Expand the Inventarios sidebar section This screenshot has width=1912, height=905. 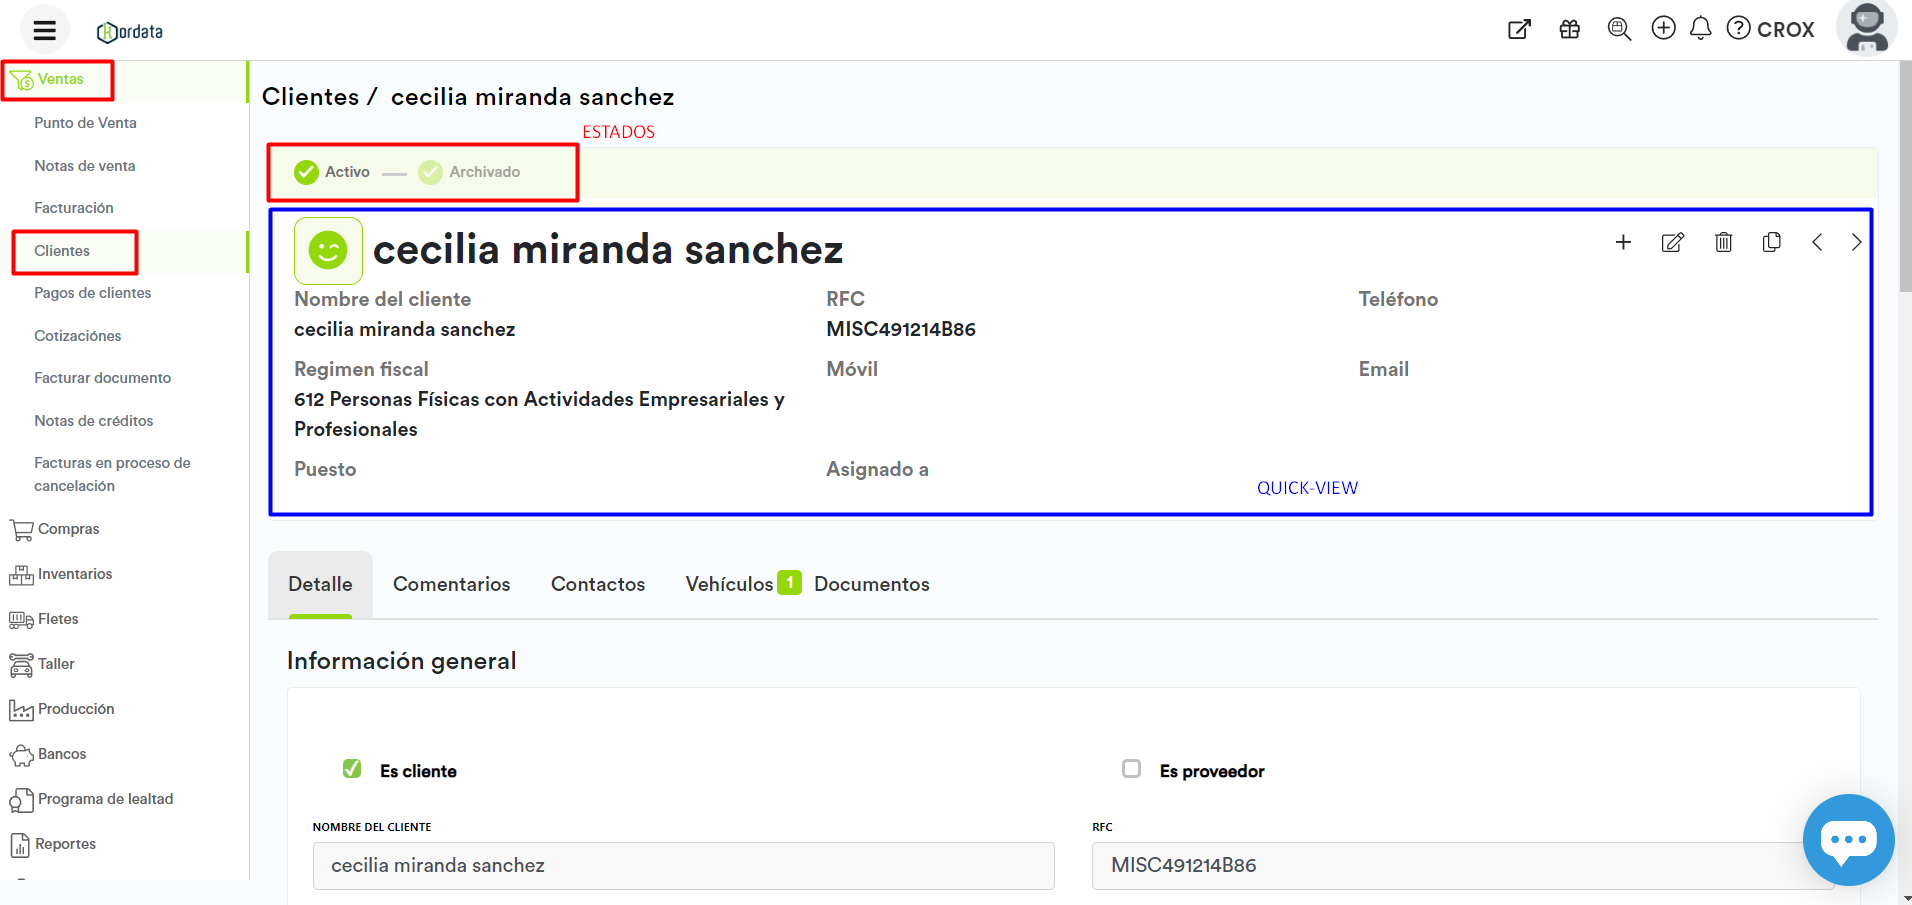[74, 574]
